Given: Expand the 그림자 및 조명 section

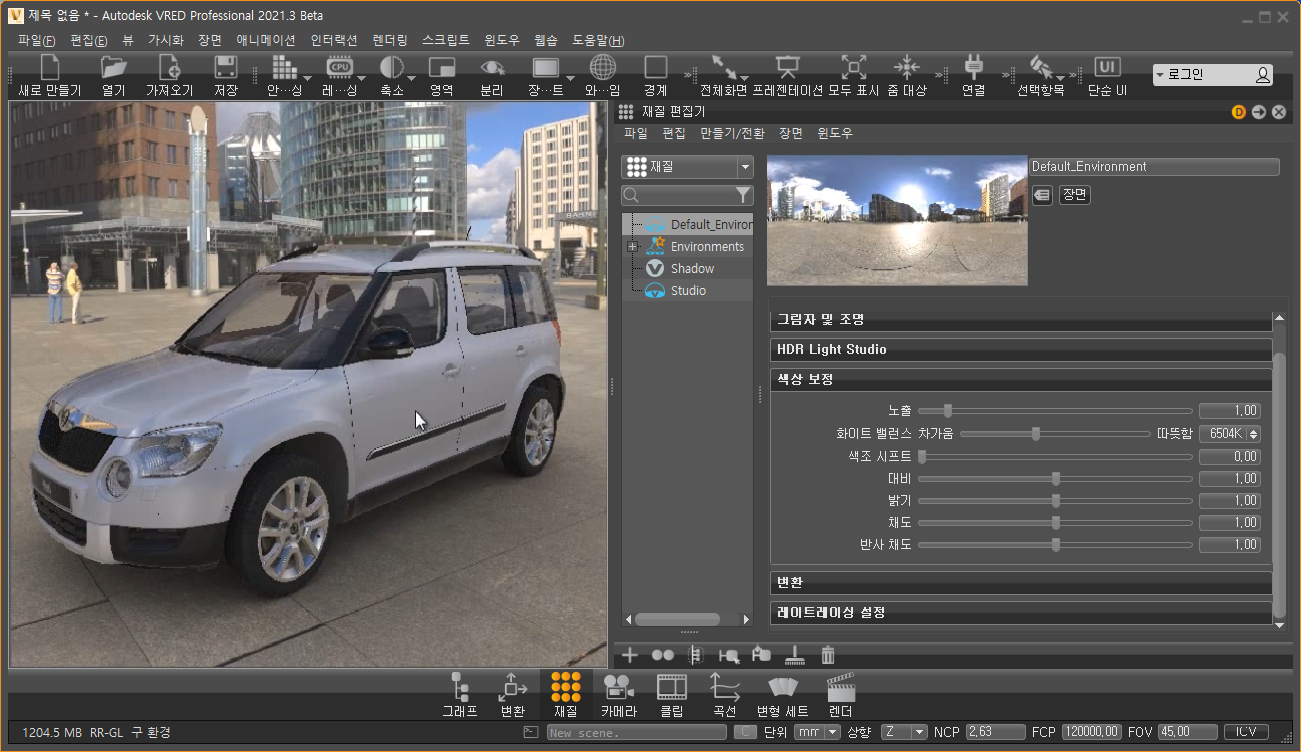Looking at the screenshot, I should tap(1020, 320).
